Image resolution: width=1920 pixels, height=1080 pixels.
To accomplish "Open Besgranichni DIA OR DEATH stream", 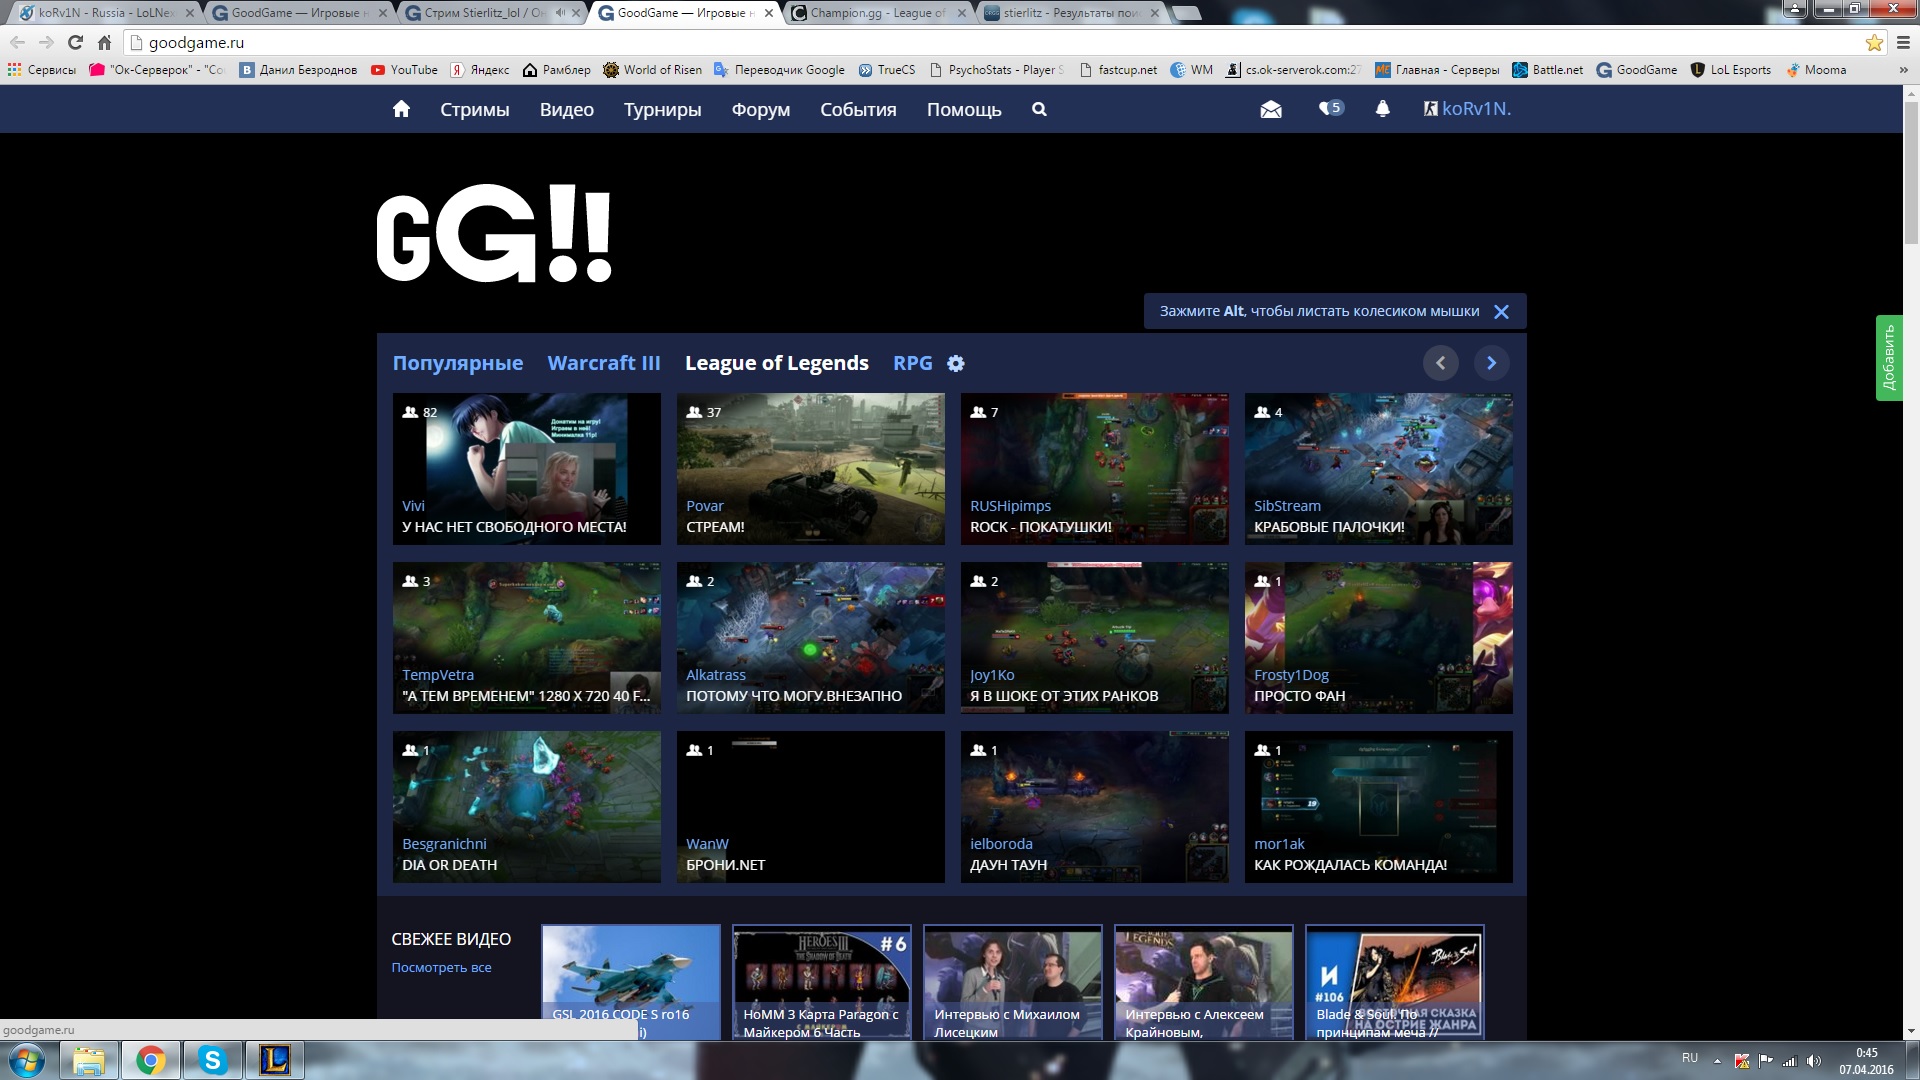I will tap(526, 807).
